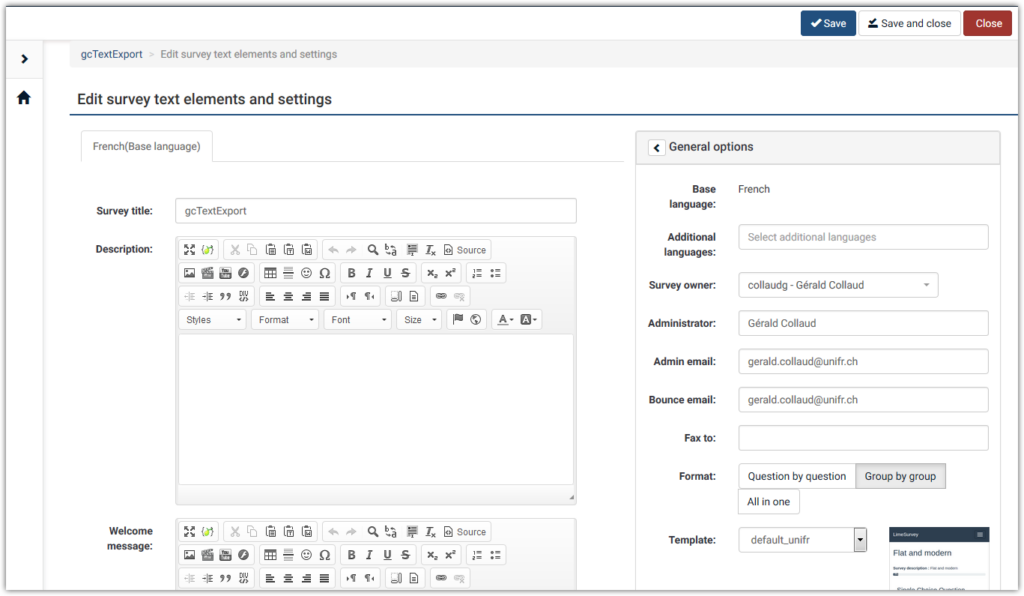Pick background color in the Description editor

coord(528,319)
